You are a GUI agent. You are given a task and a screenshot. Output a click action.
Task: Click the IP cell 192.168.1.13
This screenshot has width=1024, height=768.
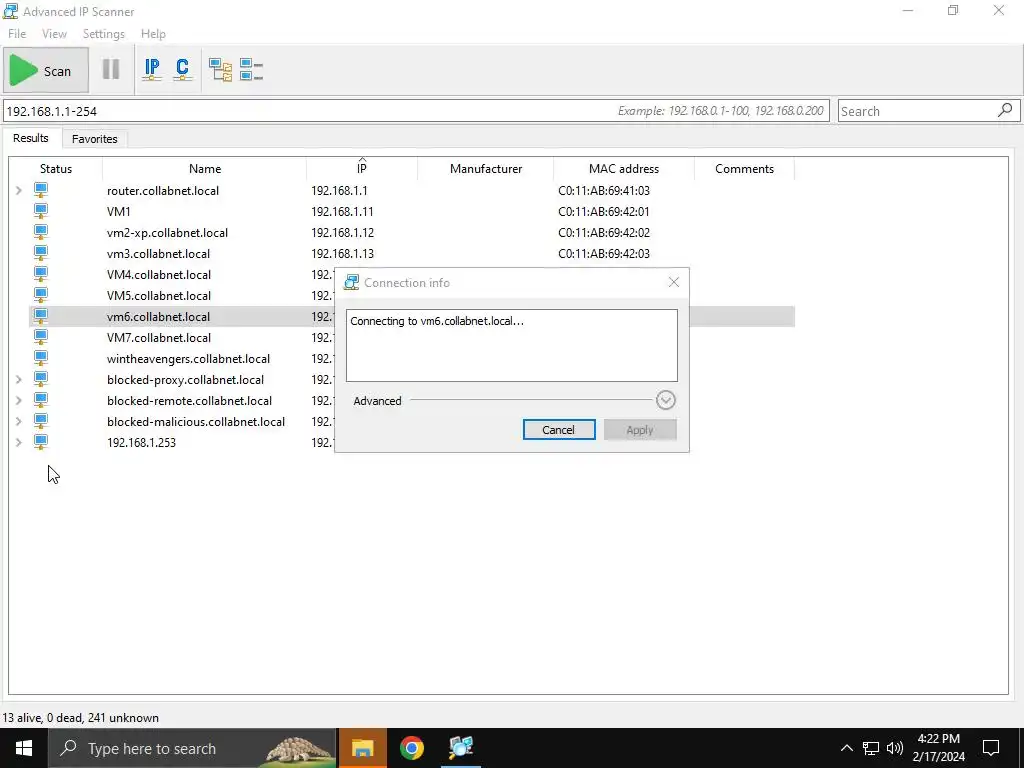(x=342, y=253)
